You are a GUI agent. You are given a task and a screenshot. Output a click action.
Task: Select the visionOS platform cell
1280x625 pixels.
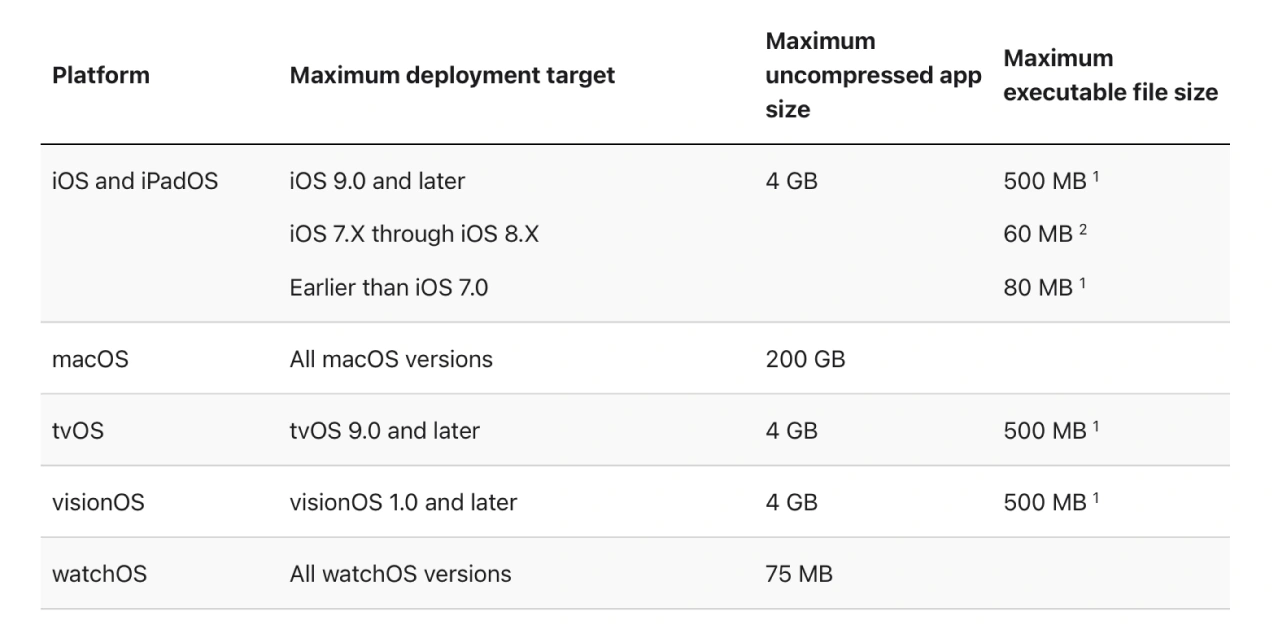[98, 502]
